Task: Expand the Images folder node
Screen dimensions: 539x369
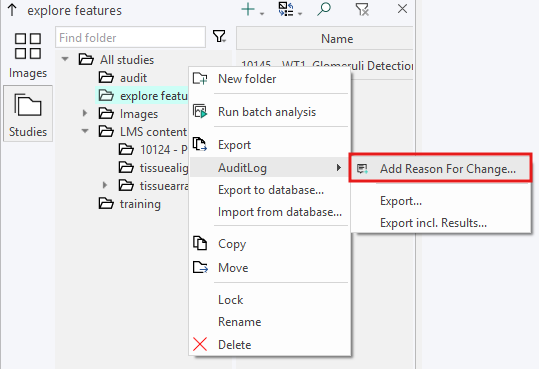Action: pos(85,113)
